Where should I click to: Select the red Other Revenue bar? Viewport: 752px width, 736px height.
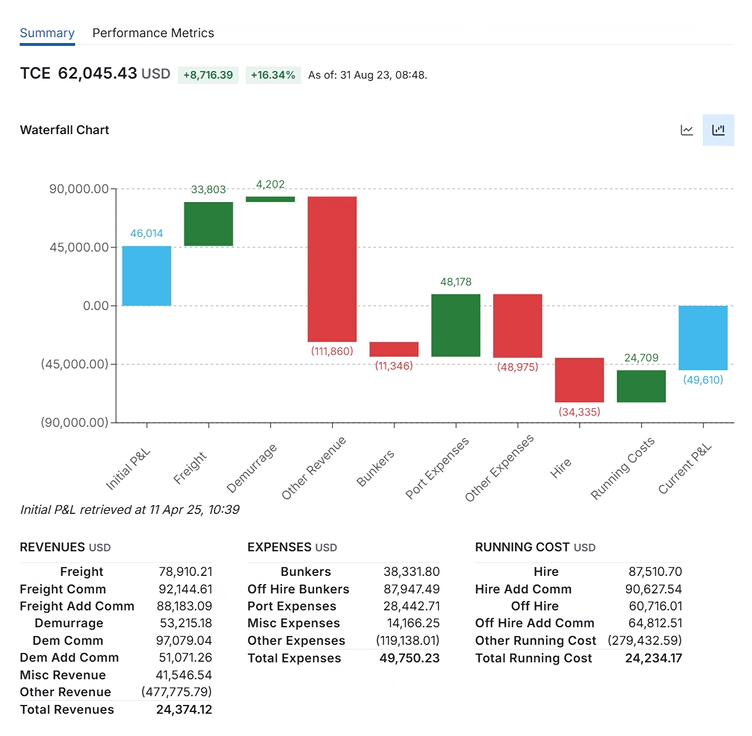pos(332,269)
